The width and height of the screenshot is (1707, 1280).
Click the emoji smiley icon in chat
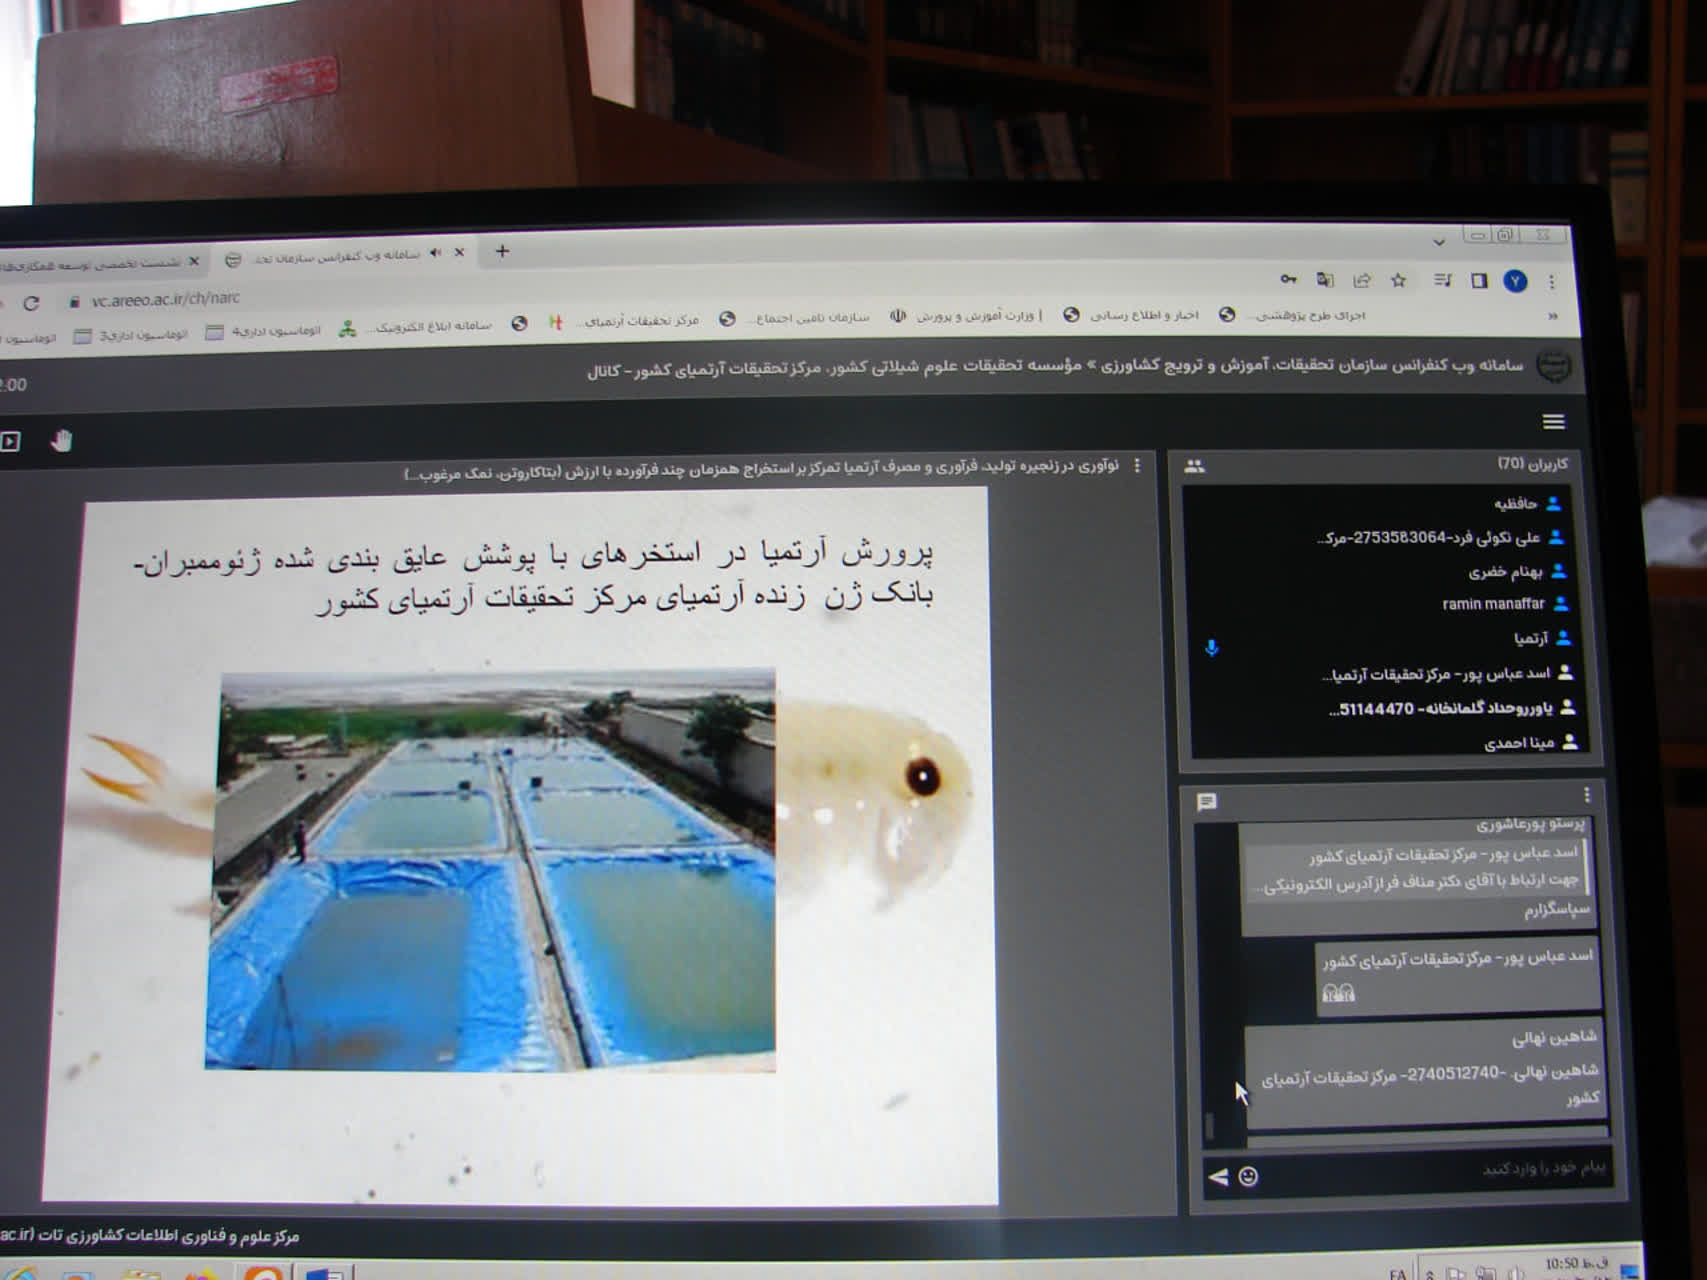click(x=1248, y=1177)
